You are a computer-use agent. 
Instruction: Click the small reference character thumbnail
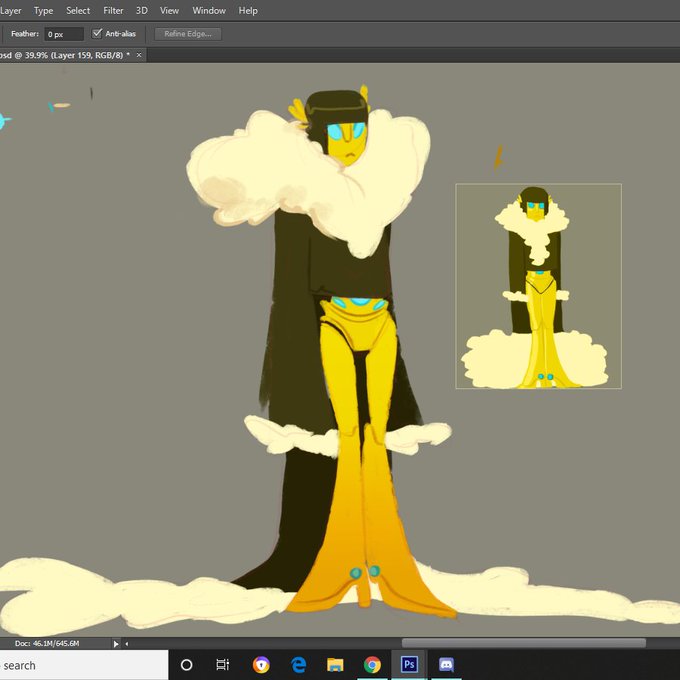[538, 286]
